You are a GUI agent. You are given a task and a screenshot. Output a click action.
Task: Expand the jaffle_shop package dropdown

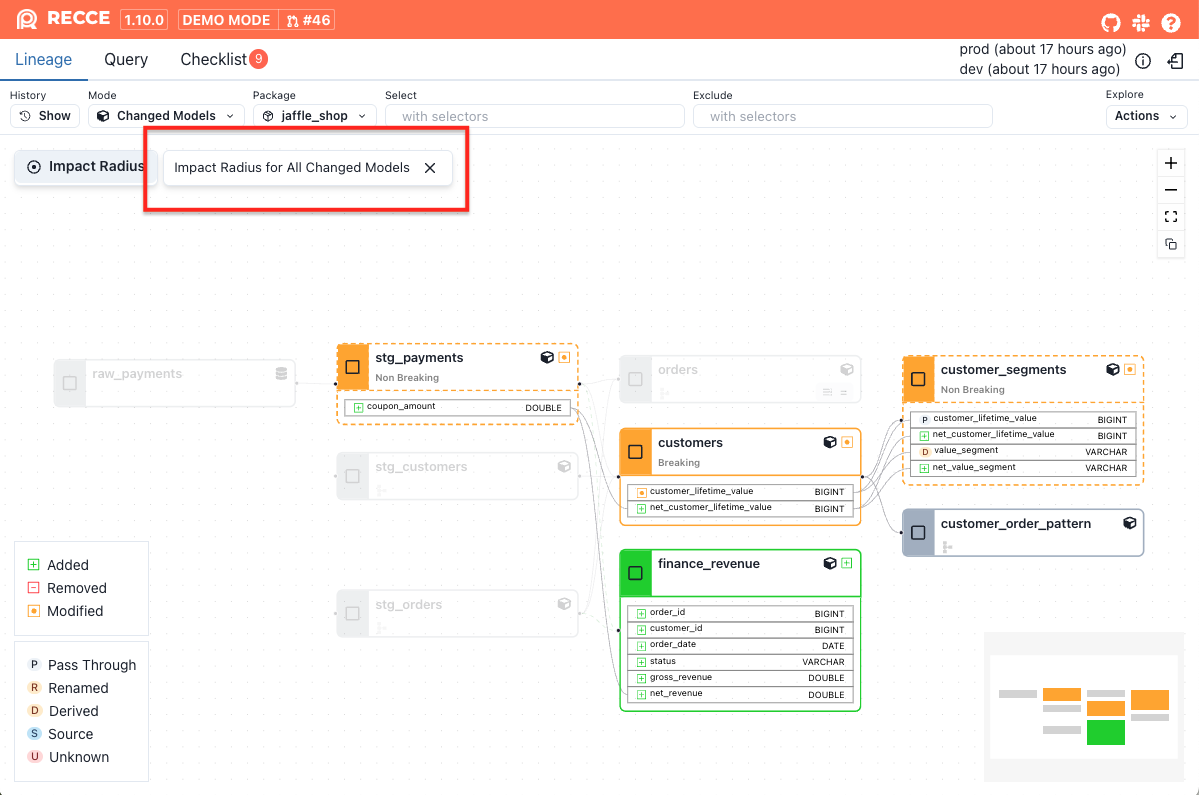pos(314,116)
